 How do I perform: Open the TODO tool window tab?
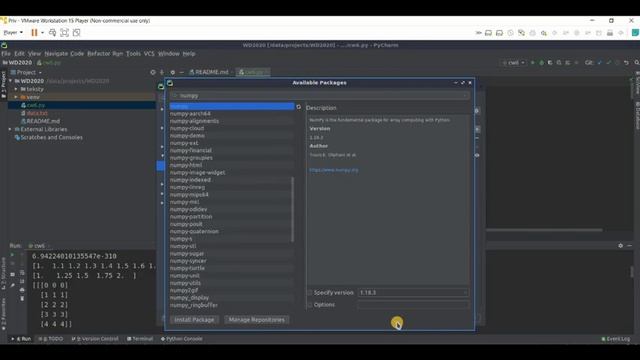coord(51,339)
